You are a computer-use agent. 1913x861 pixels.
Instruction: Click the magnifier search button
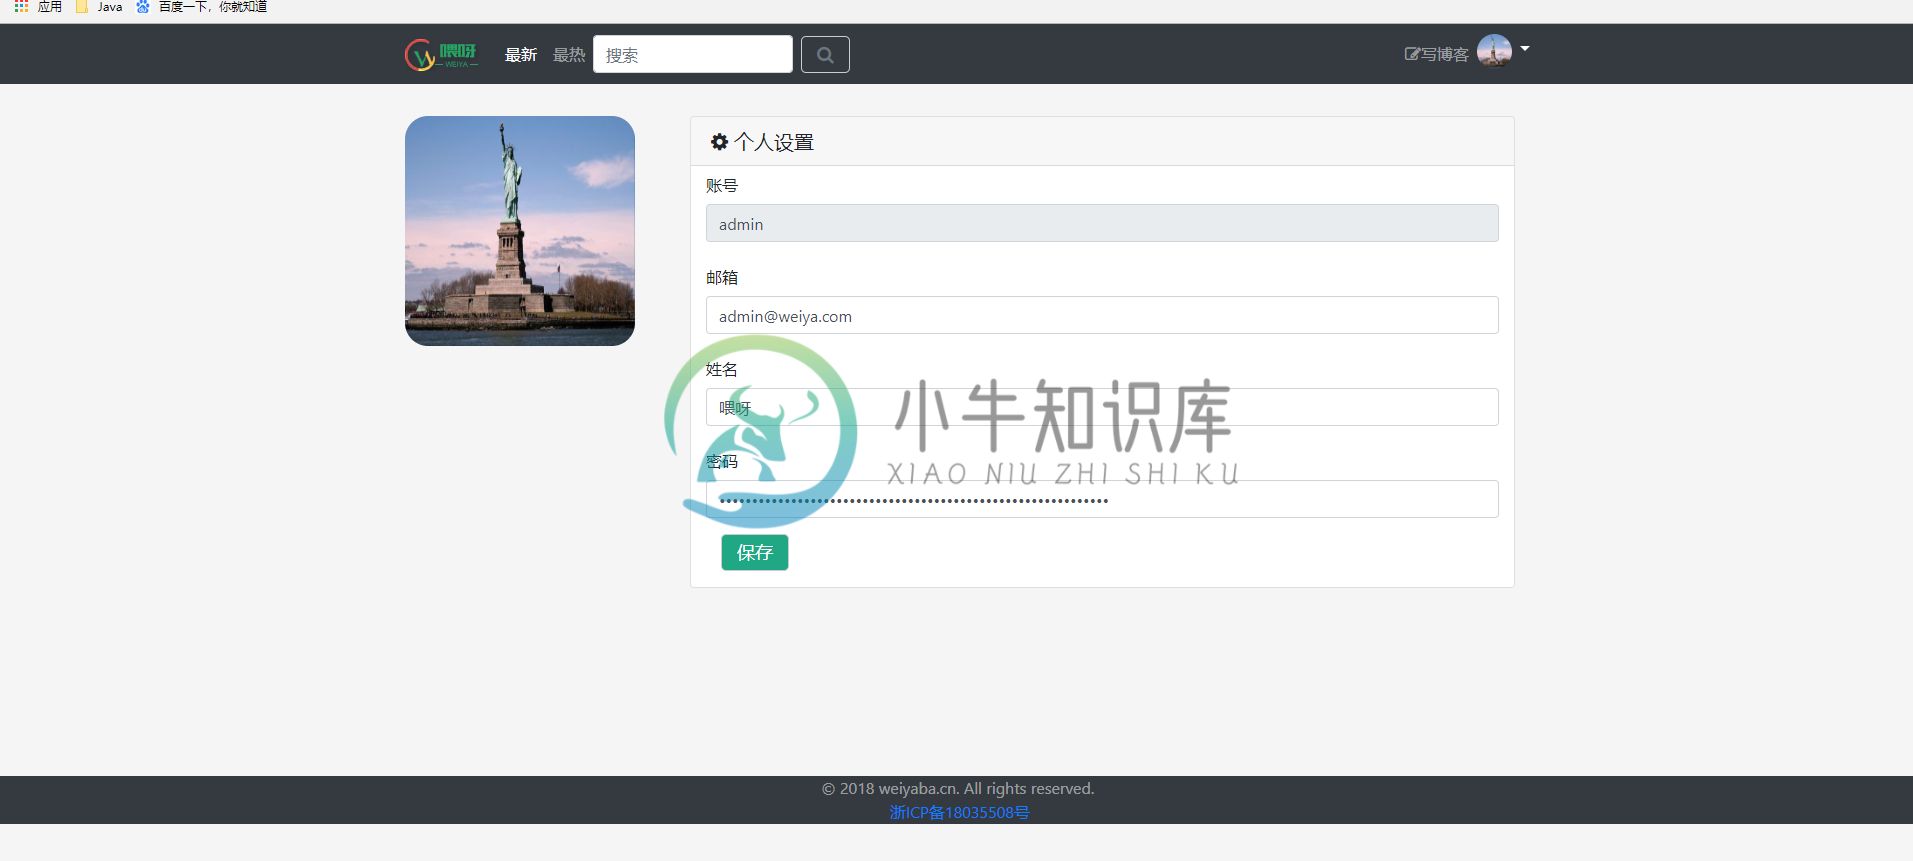click(x=825, y=54)
